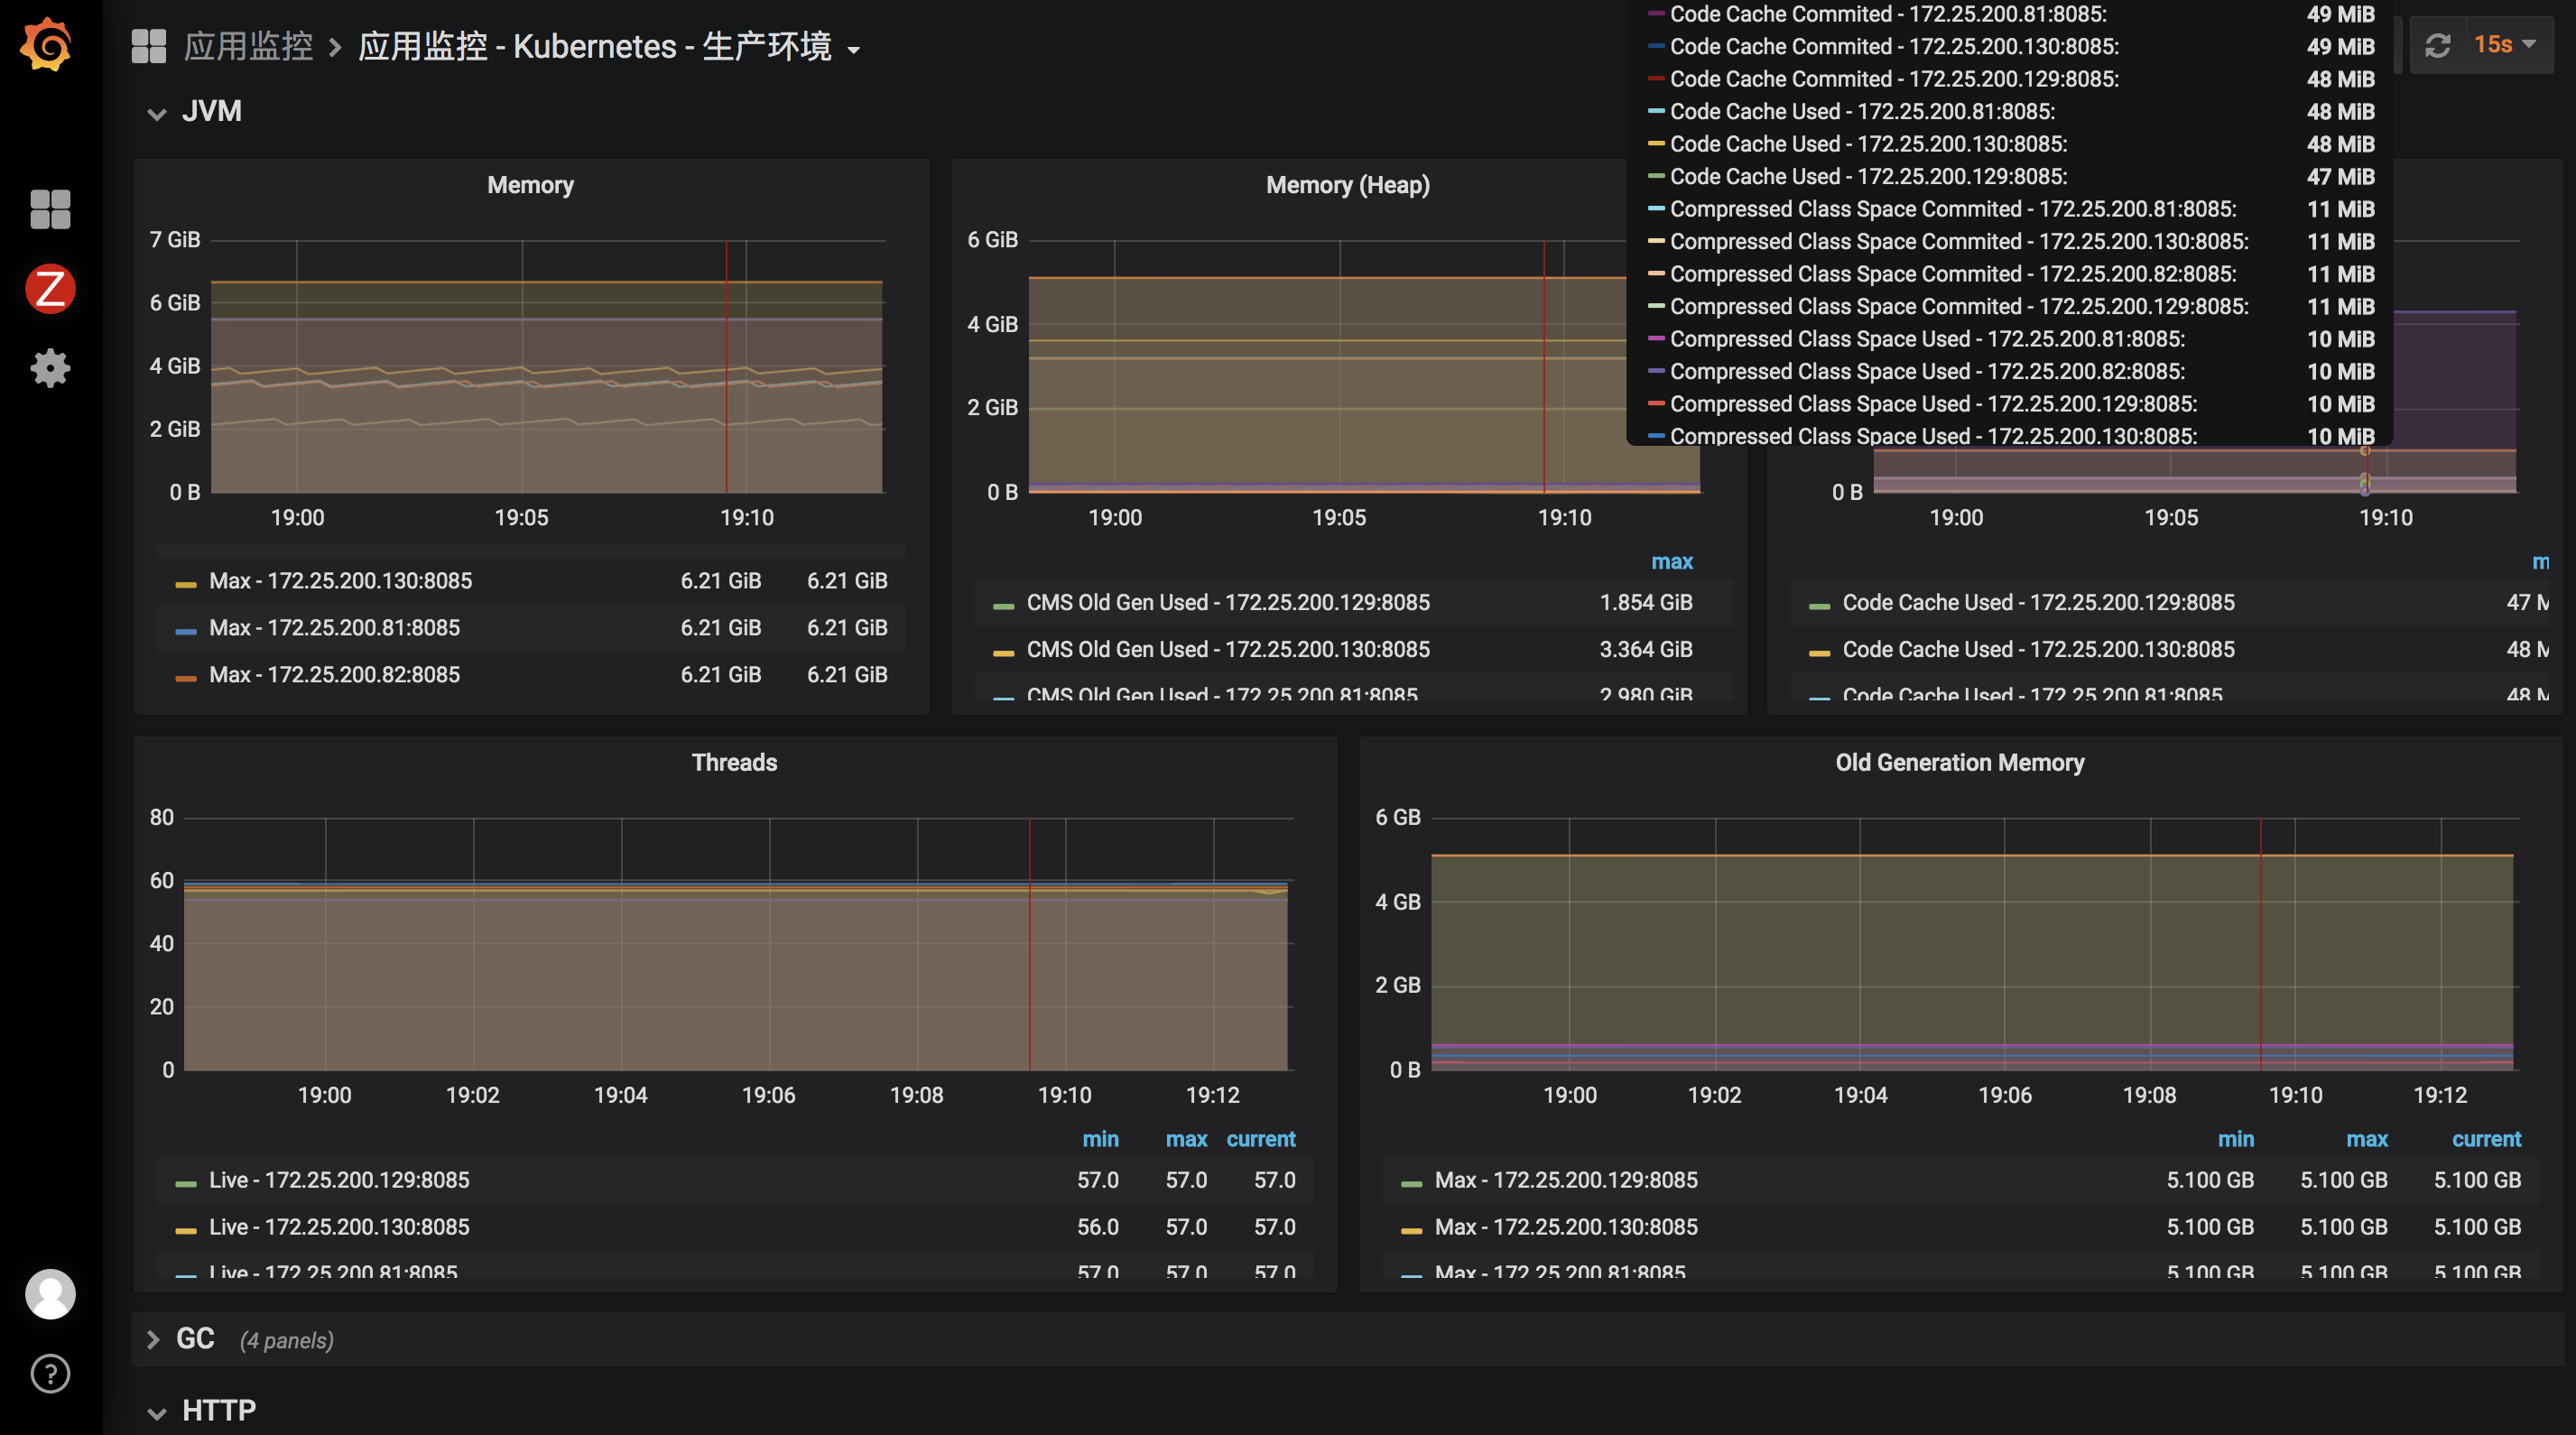
Task: Collapse the JVM row section
Action: tap(211, 111)
